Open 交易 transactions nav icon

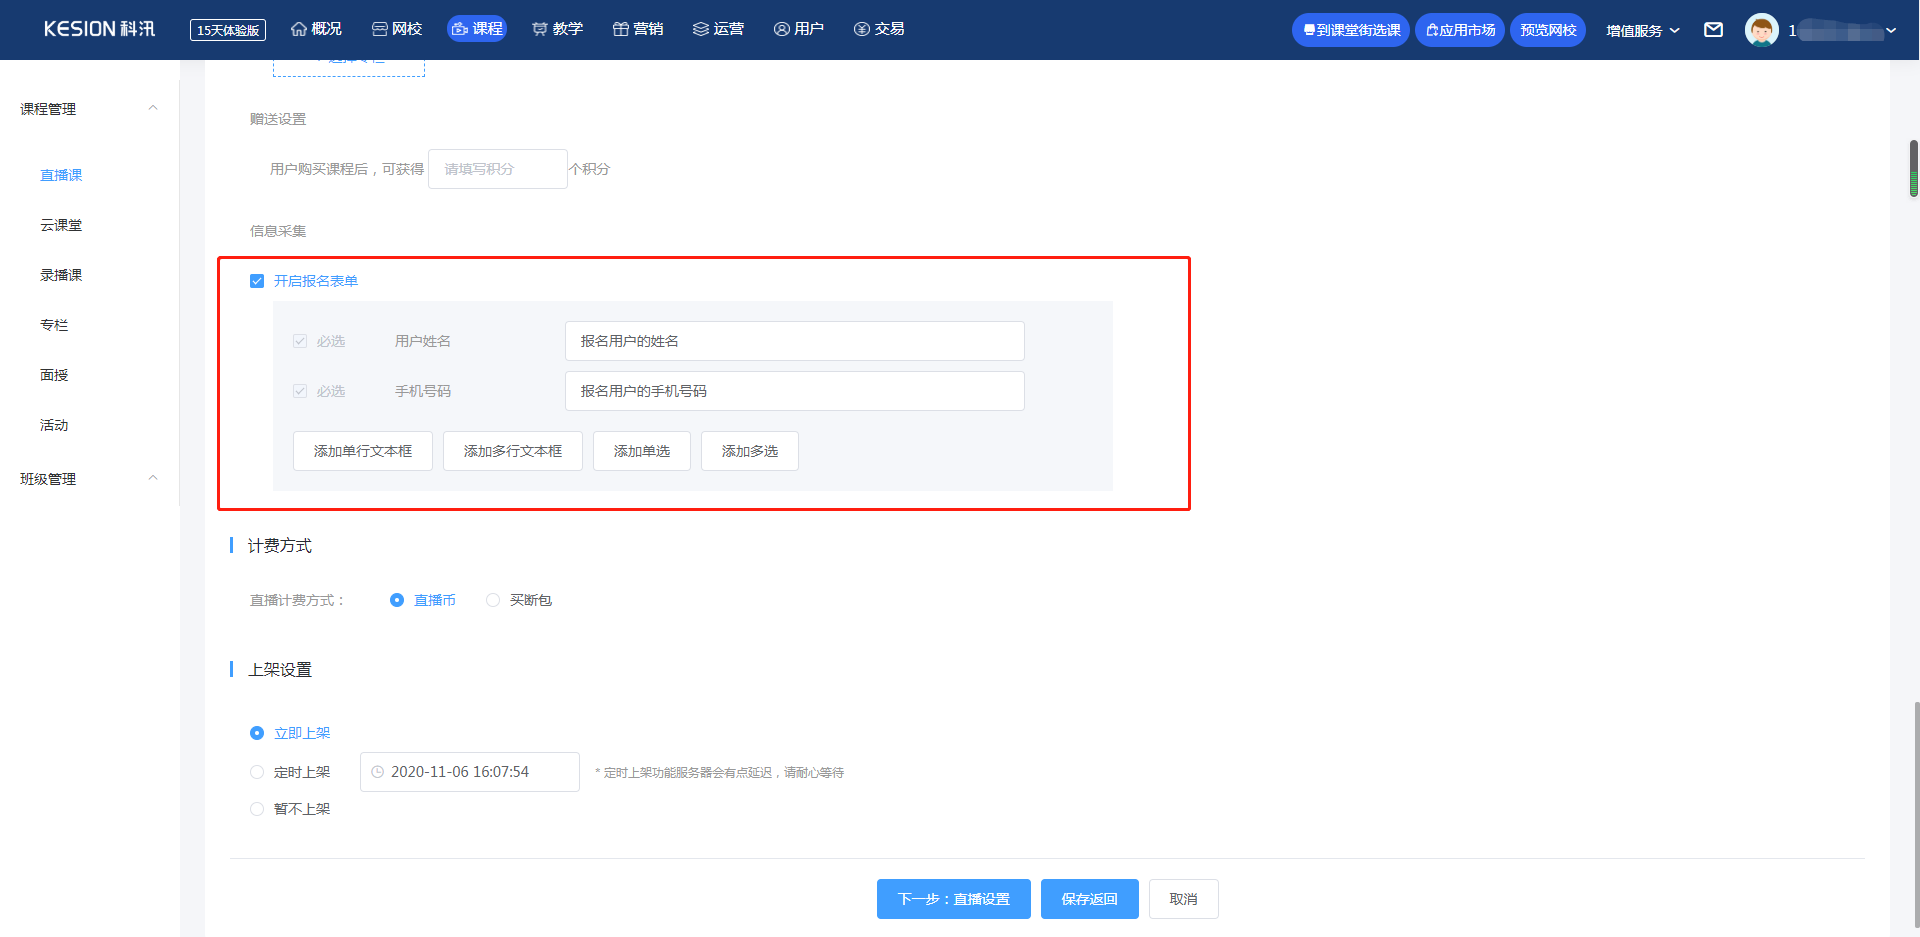point(879,29)
